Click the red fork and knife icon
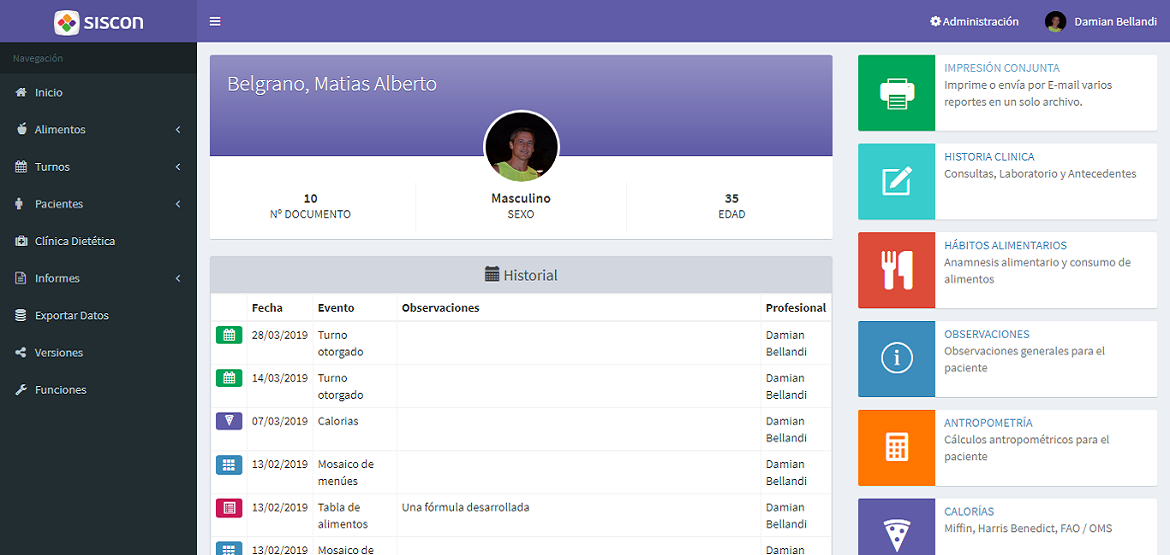The width and height of the screenshot is (1170, 555). coord(896,270)
